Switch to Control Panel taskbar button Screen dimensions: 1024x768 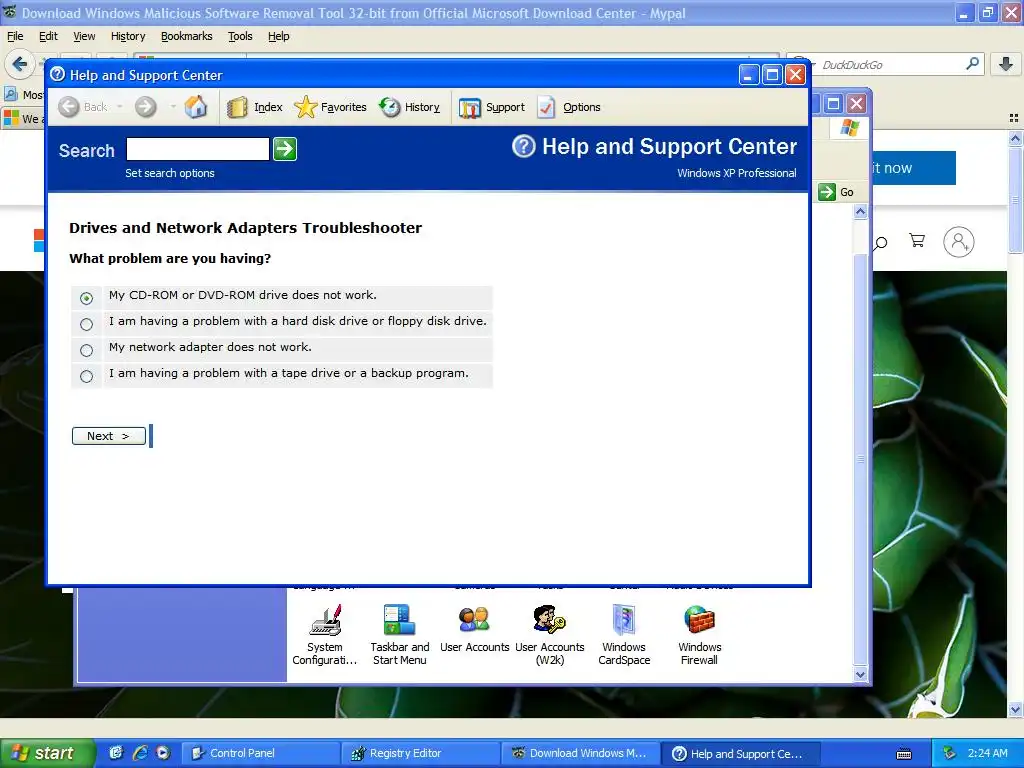[x=261, y=753]
